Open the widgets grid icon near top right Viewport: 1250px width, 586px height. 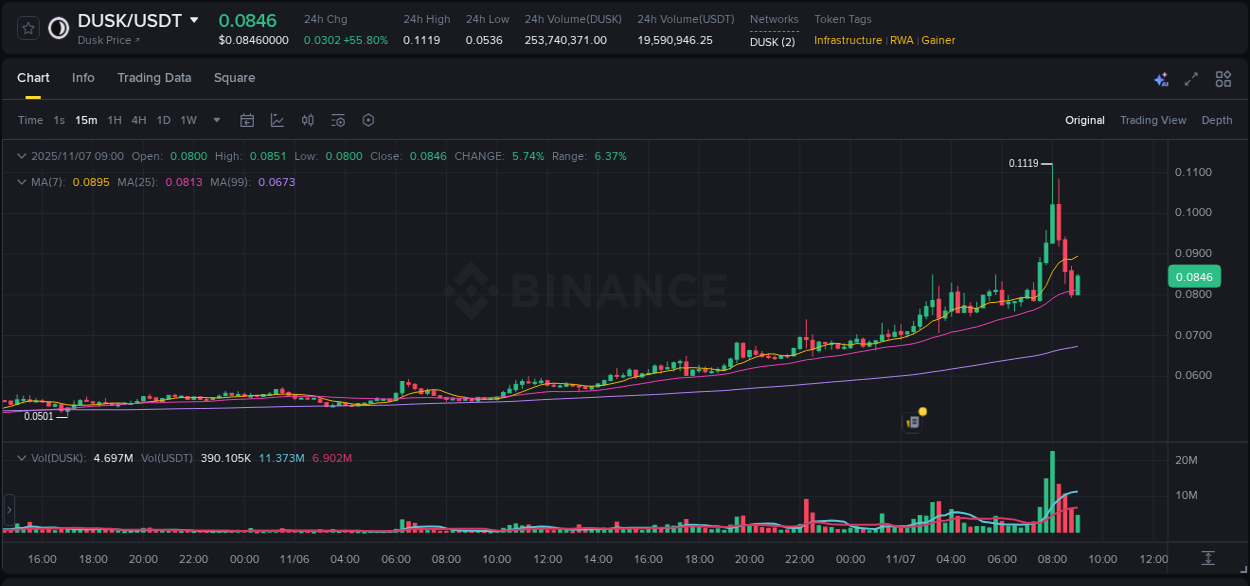click(1222, 78)
